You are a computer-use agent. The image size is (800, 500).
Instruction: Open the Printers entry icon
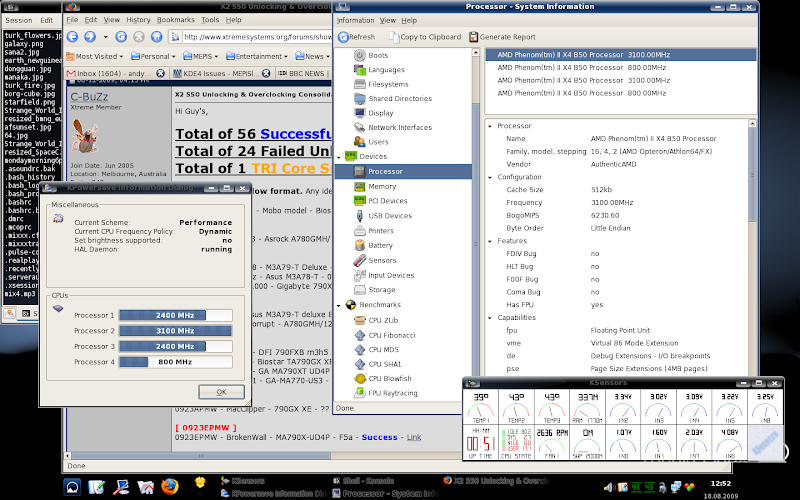(360, 231)
